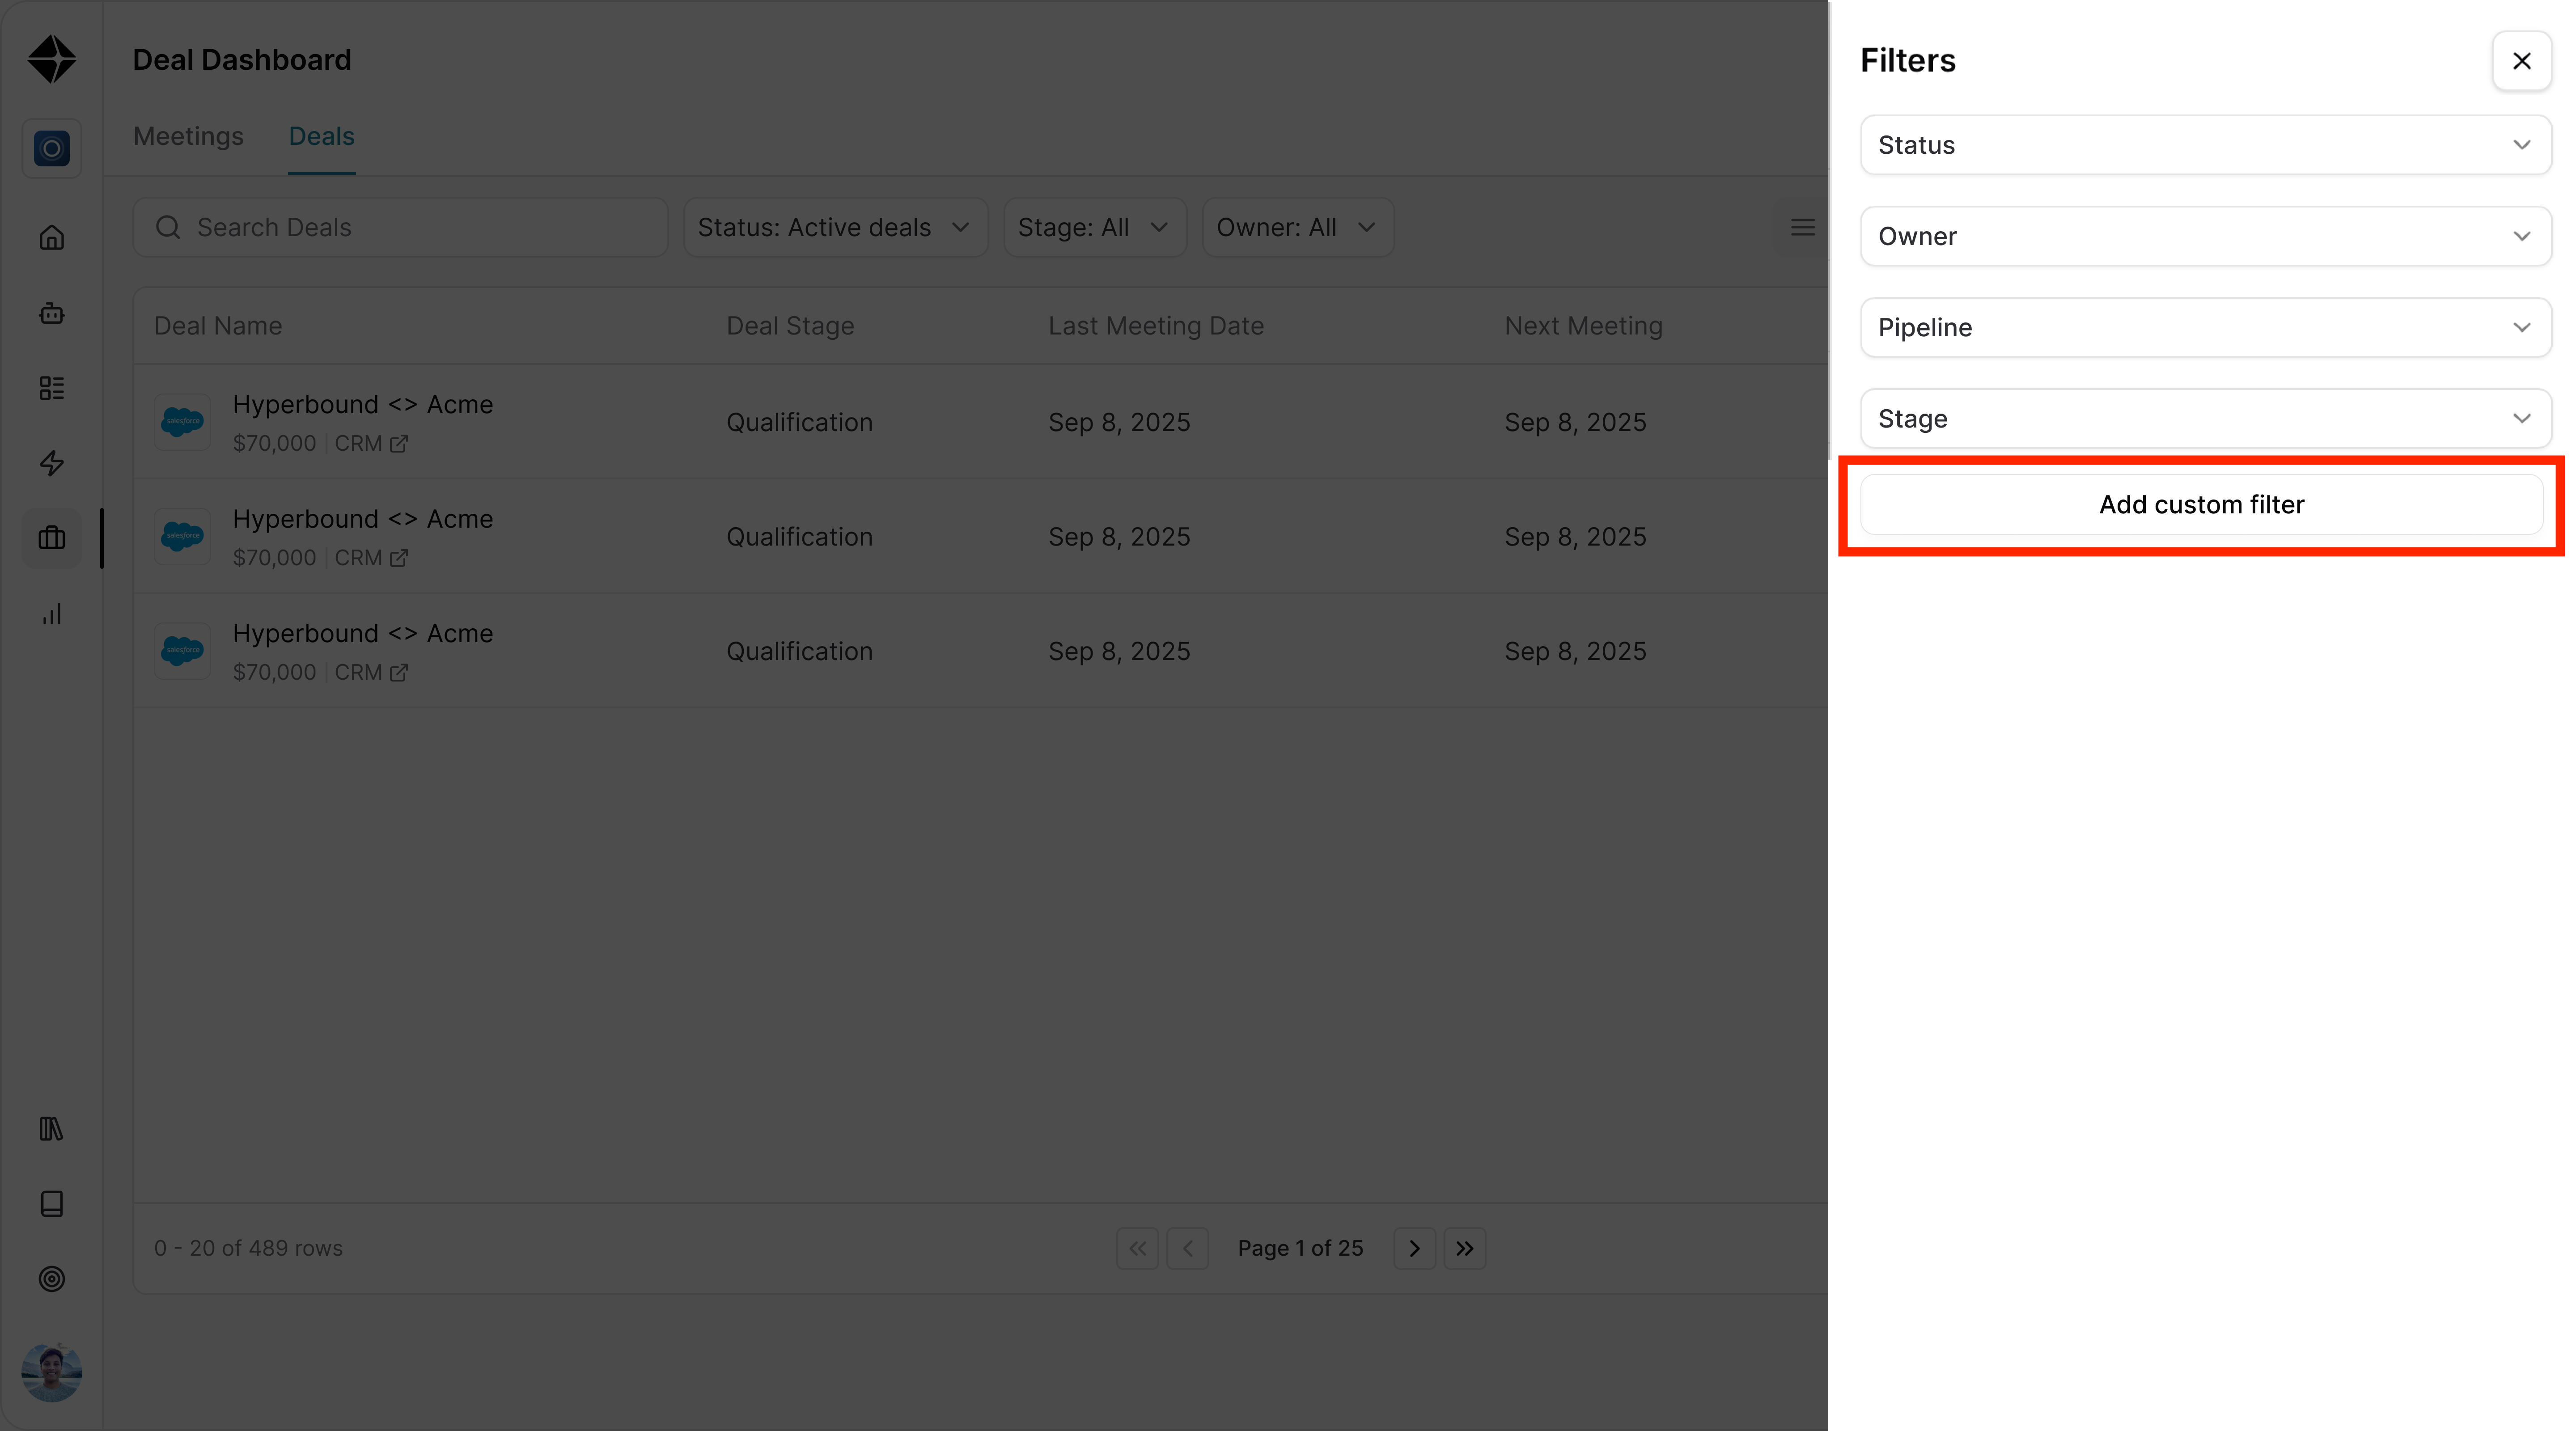Image resolution: width=2576 pixels, height=1431 pixels.
Task: Open the Stage filter dropdown in panel
Action: [x=2205, y=418]
